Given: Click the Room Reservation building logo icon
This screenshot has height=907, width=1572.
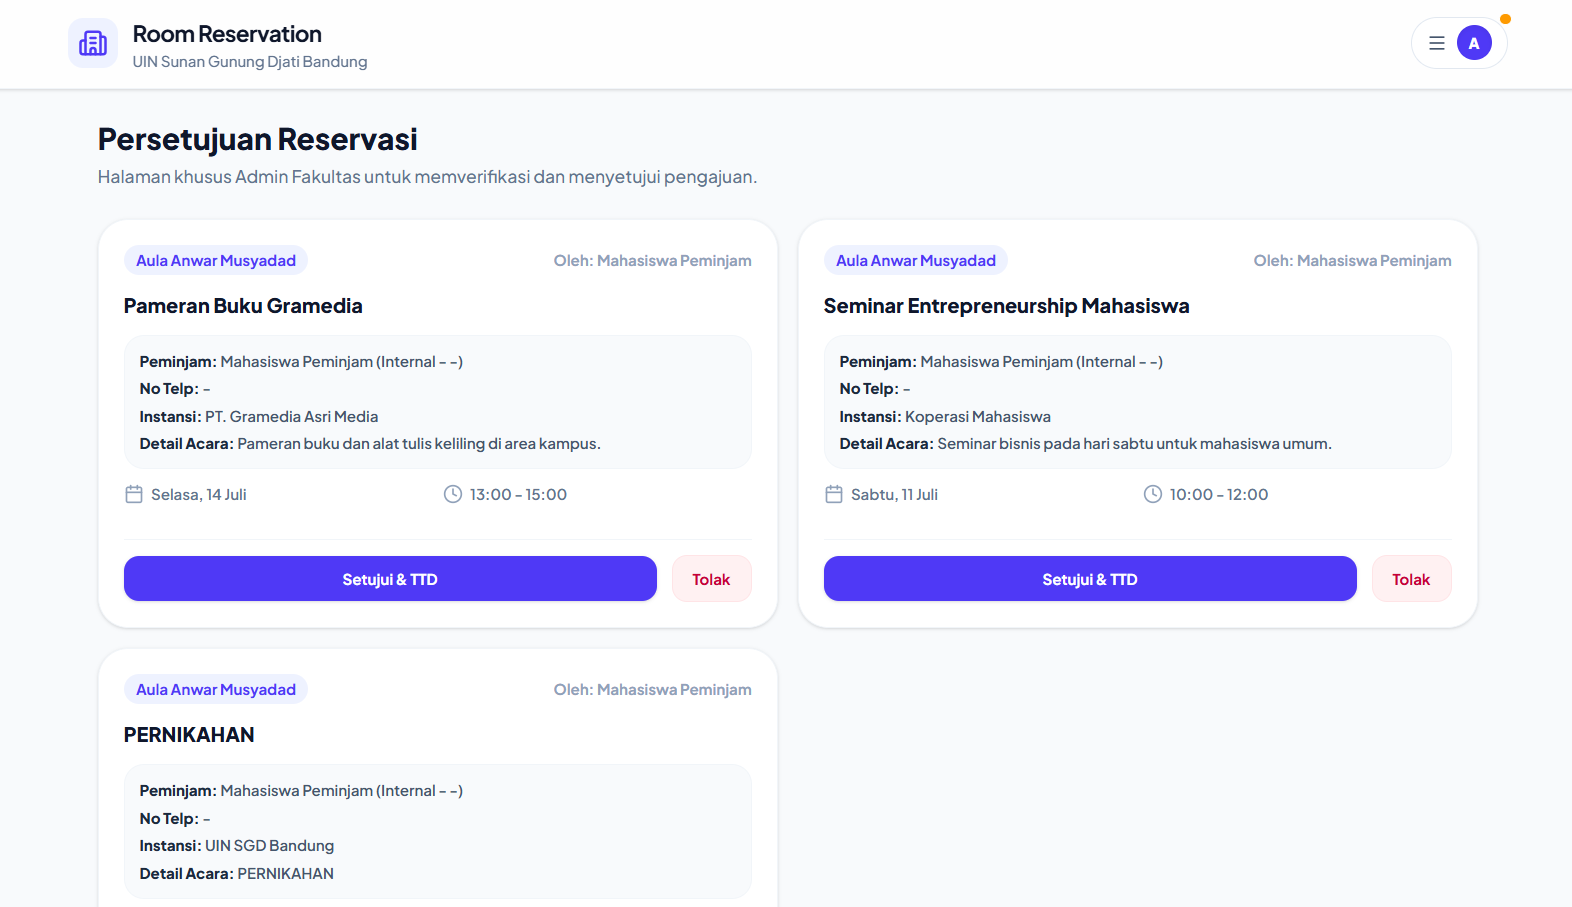Looking at the screenshot, I should point(93,43).
